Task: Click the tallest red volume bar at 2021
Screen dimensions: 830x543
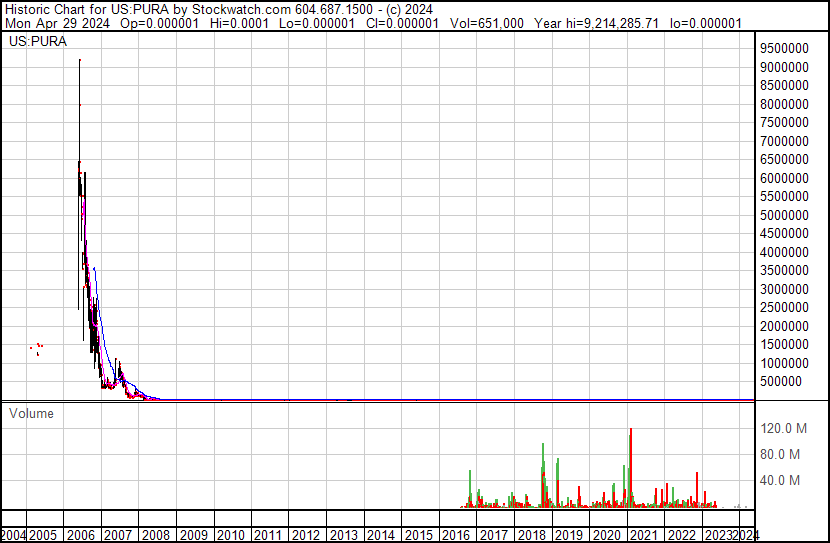Action: (631, 468)
